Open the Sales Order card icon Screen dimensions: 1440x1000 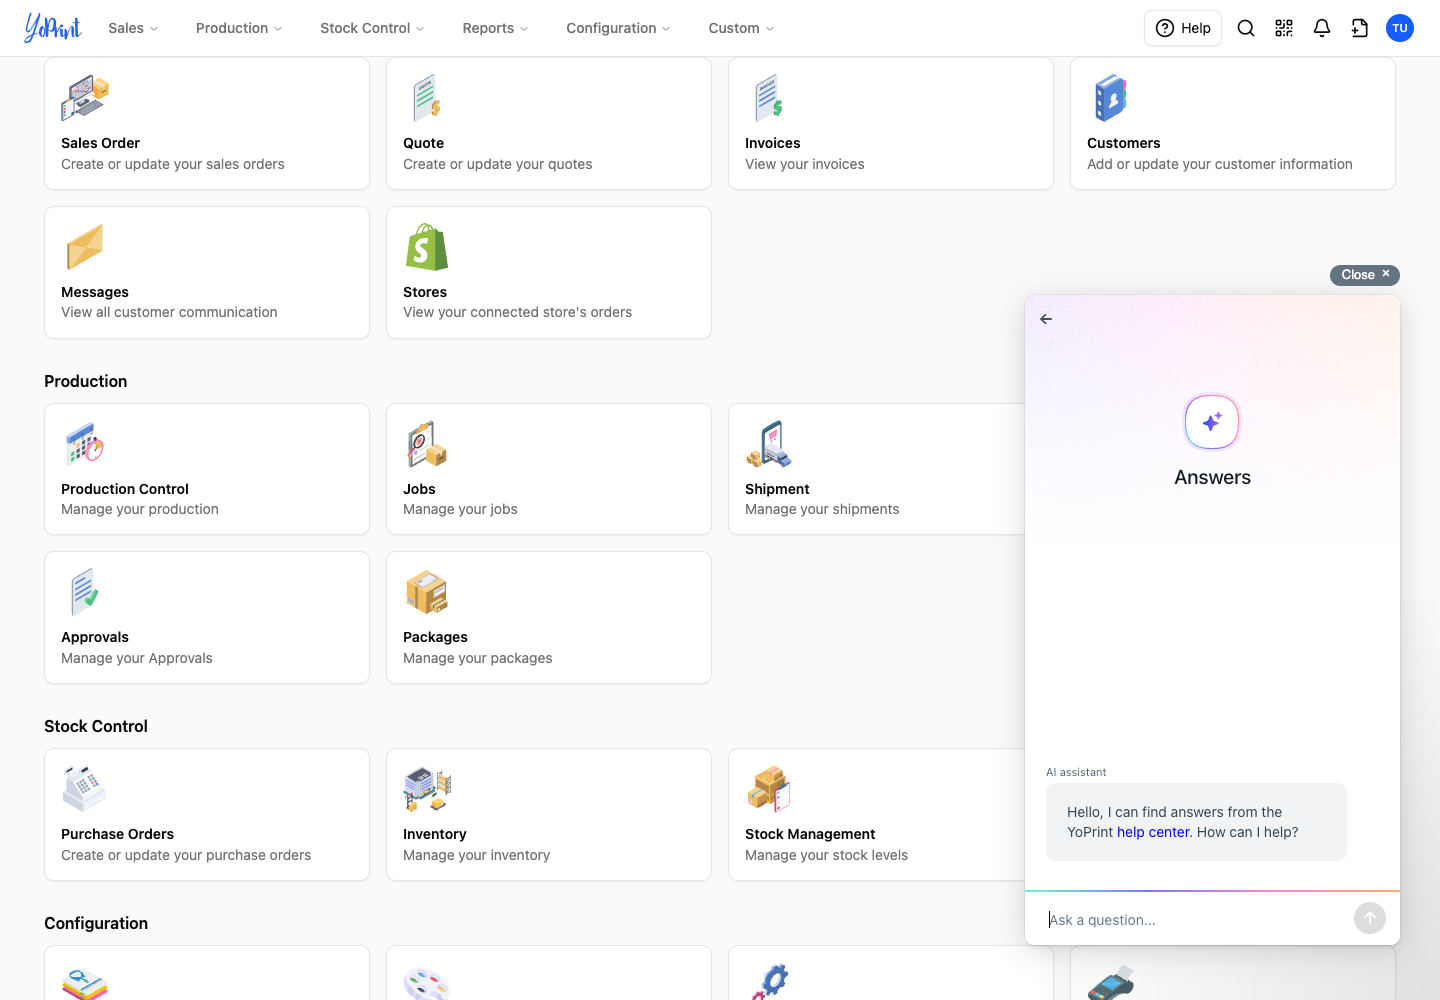click(x=85, y=98)
